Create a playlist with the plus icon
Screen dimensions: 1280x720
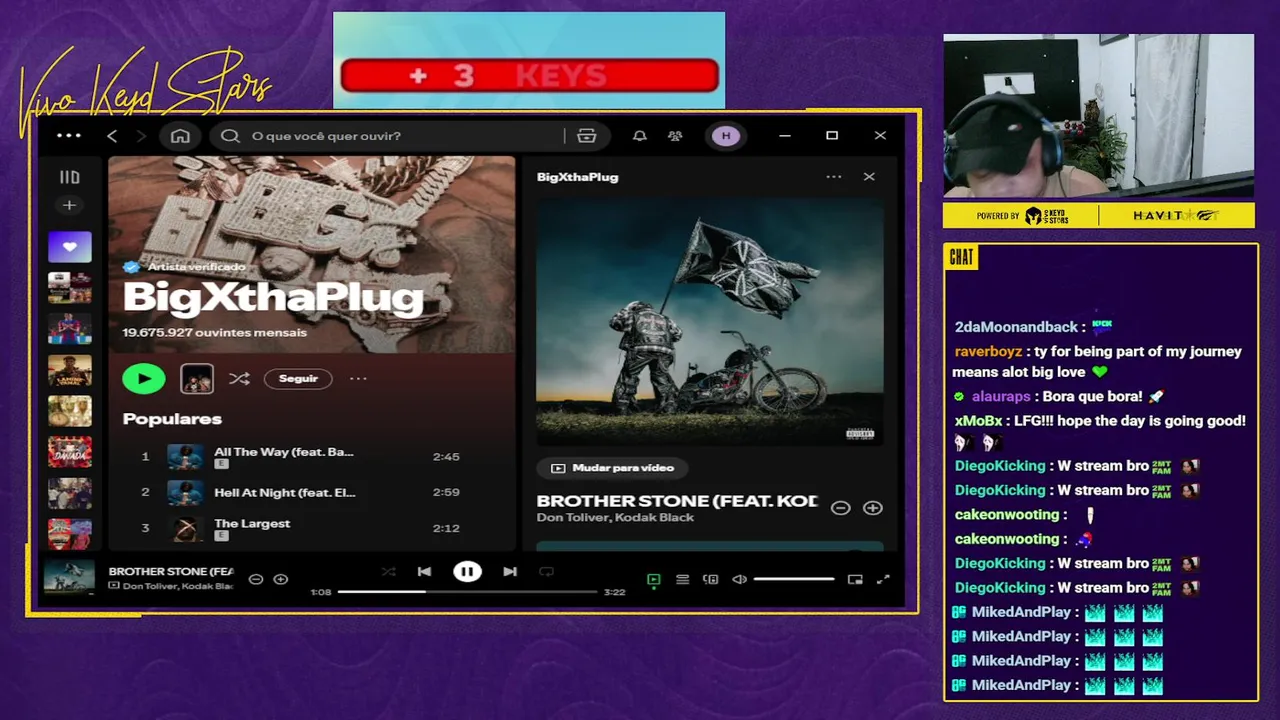pos(69,205)
